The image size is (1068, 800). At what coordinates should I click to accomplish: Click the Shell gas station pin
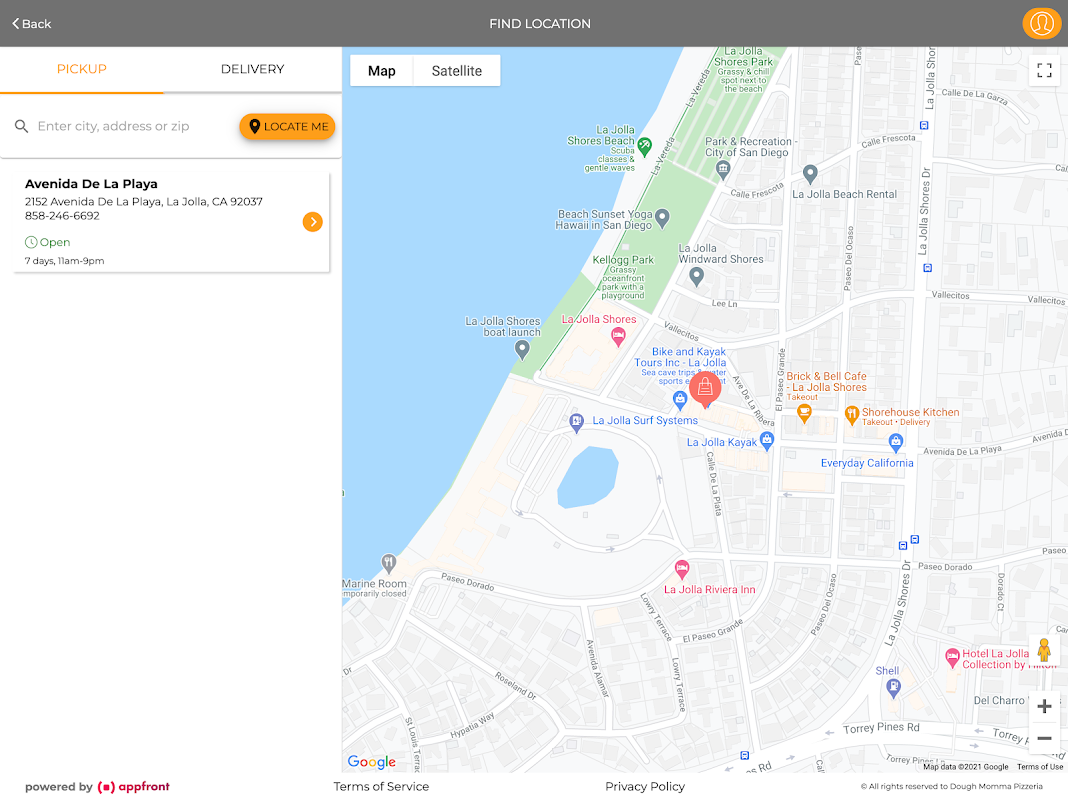894,688
